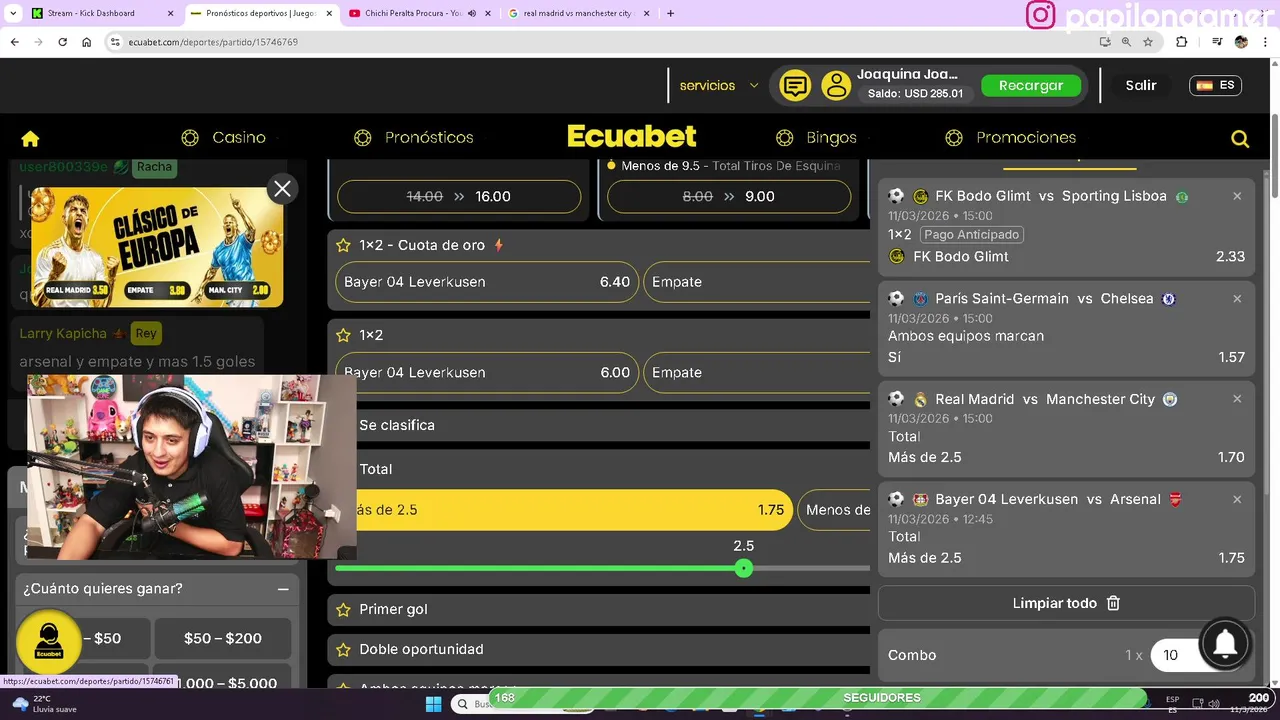Close the Clásico de Europa promo banner
The height and width of the screenshot is (720, 1280).
282,188
